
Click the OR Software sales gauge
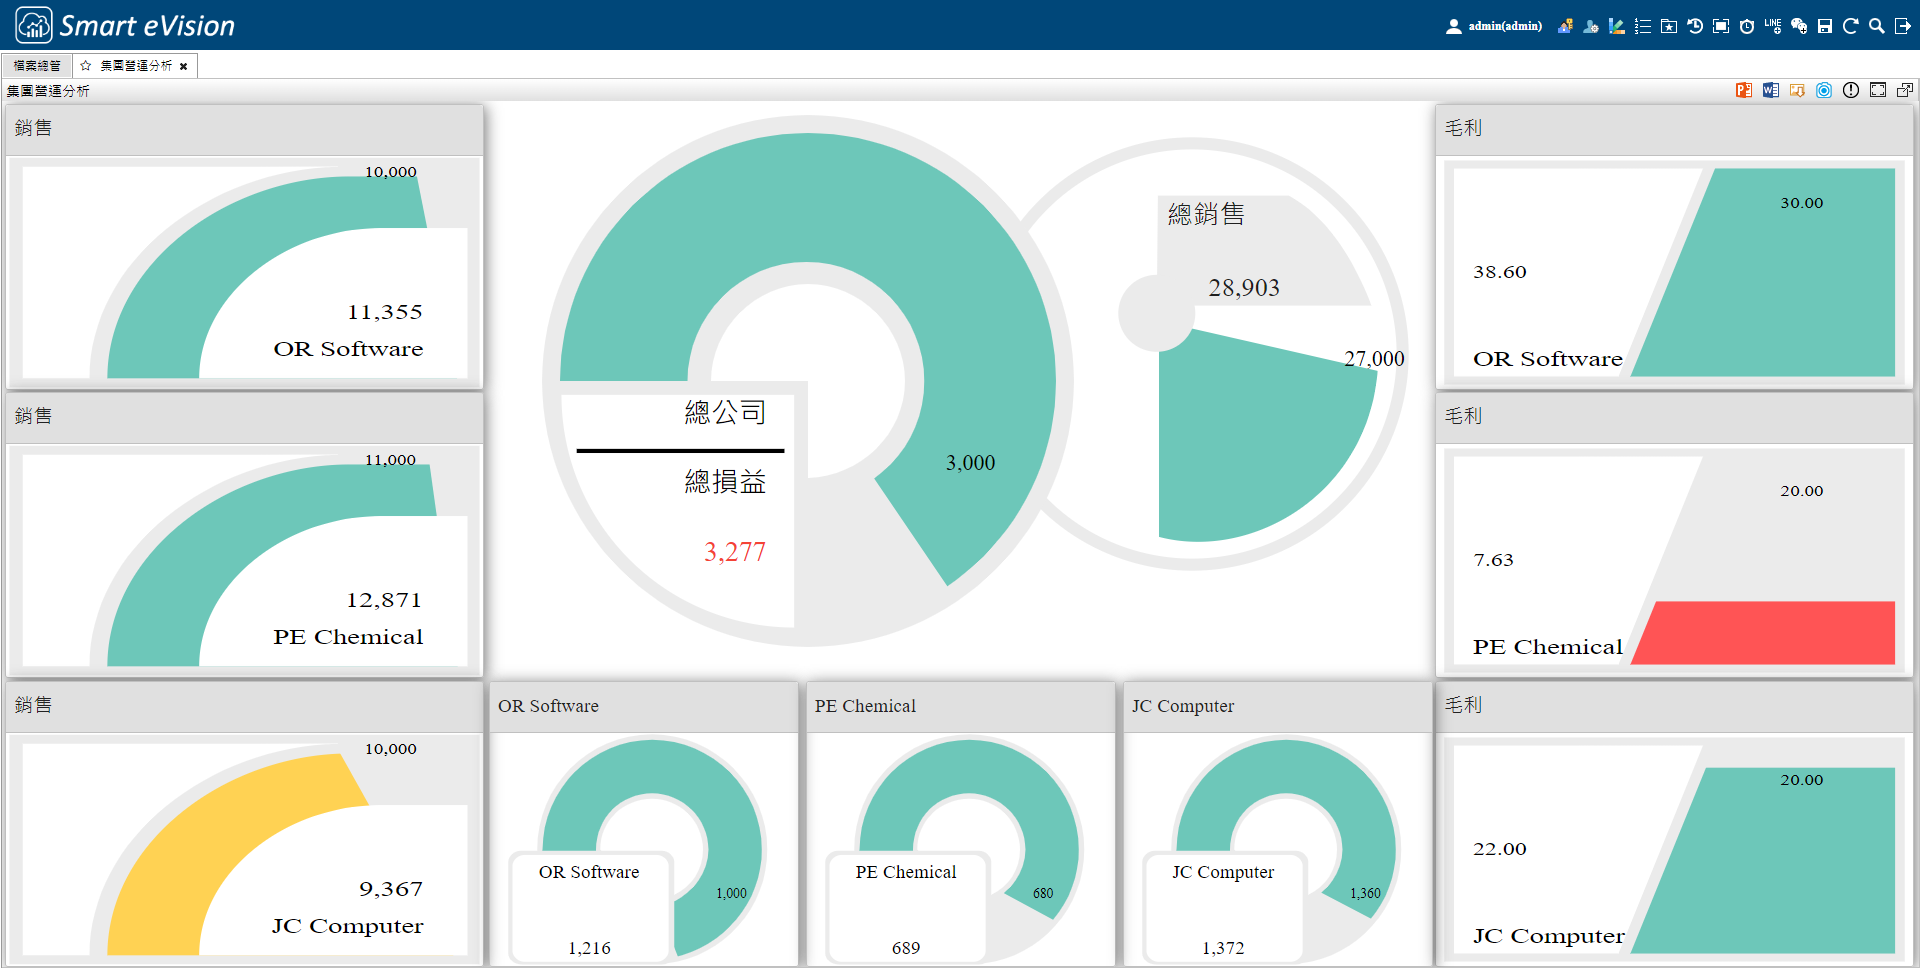click(x=245, y=272)
